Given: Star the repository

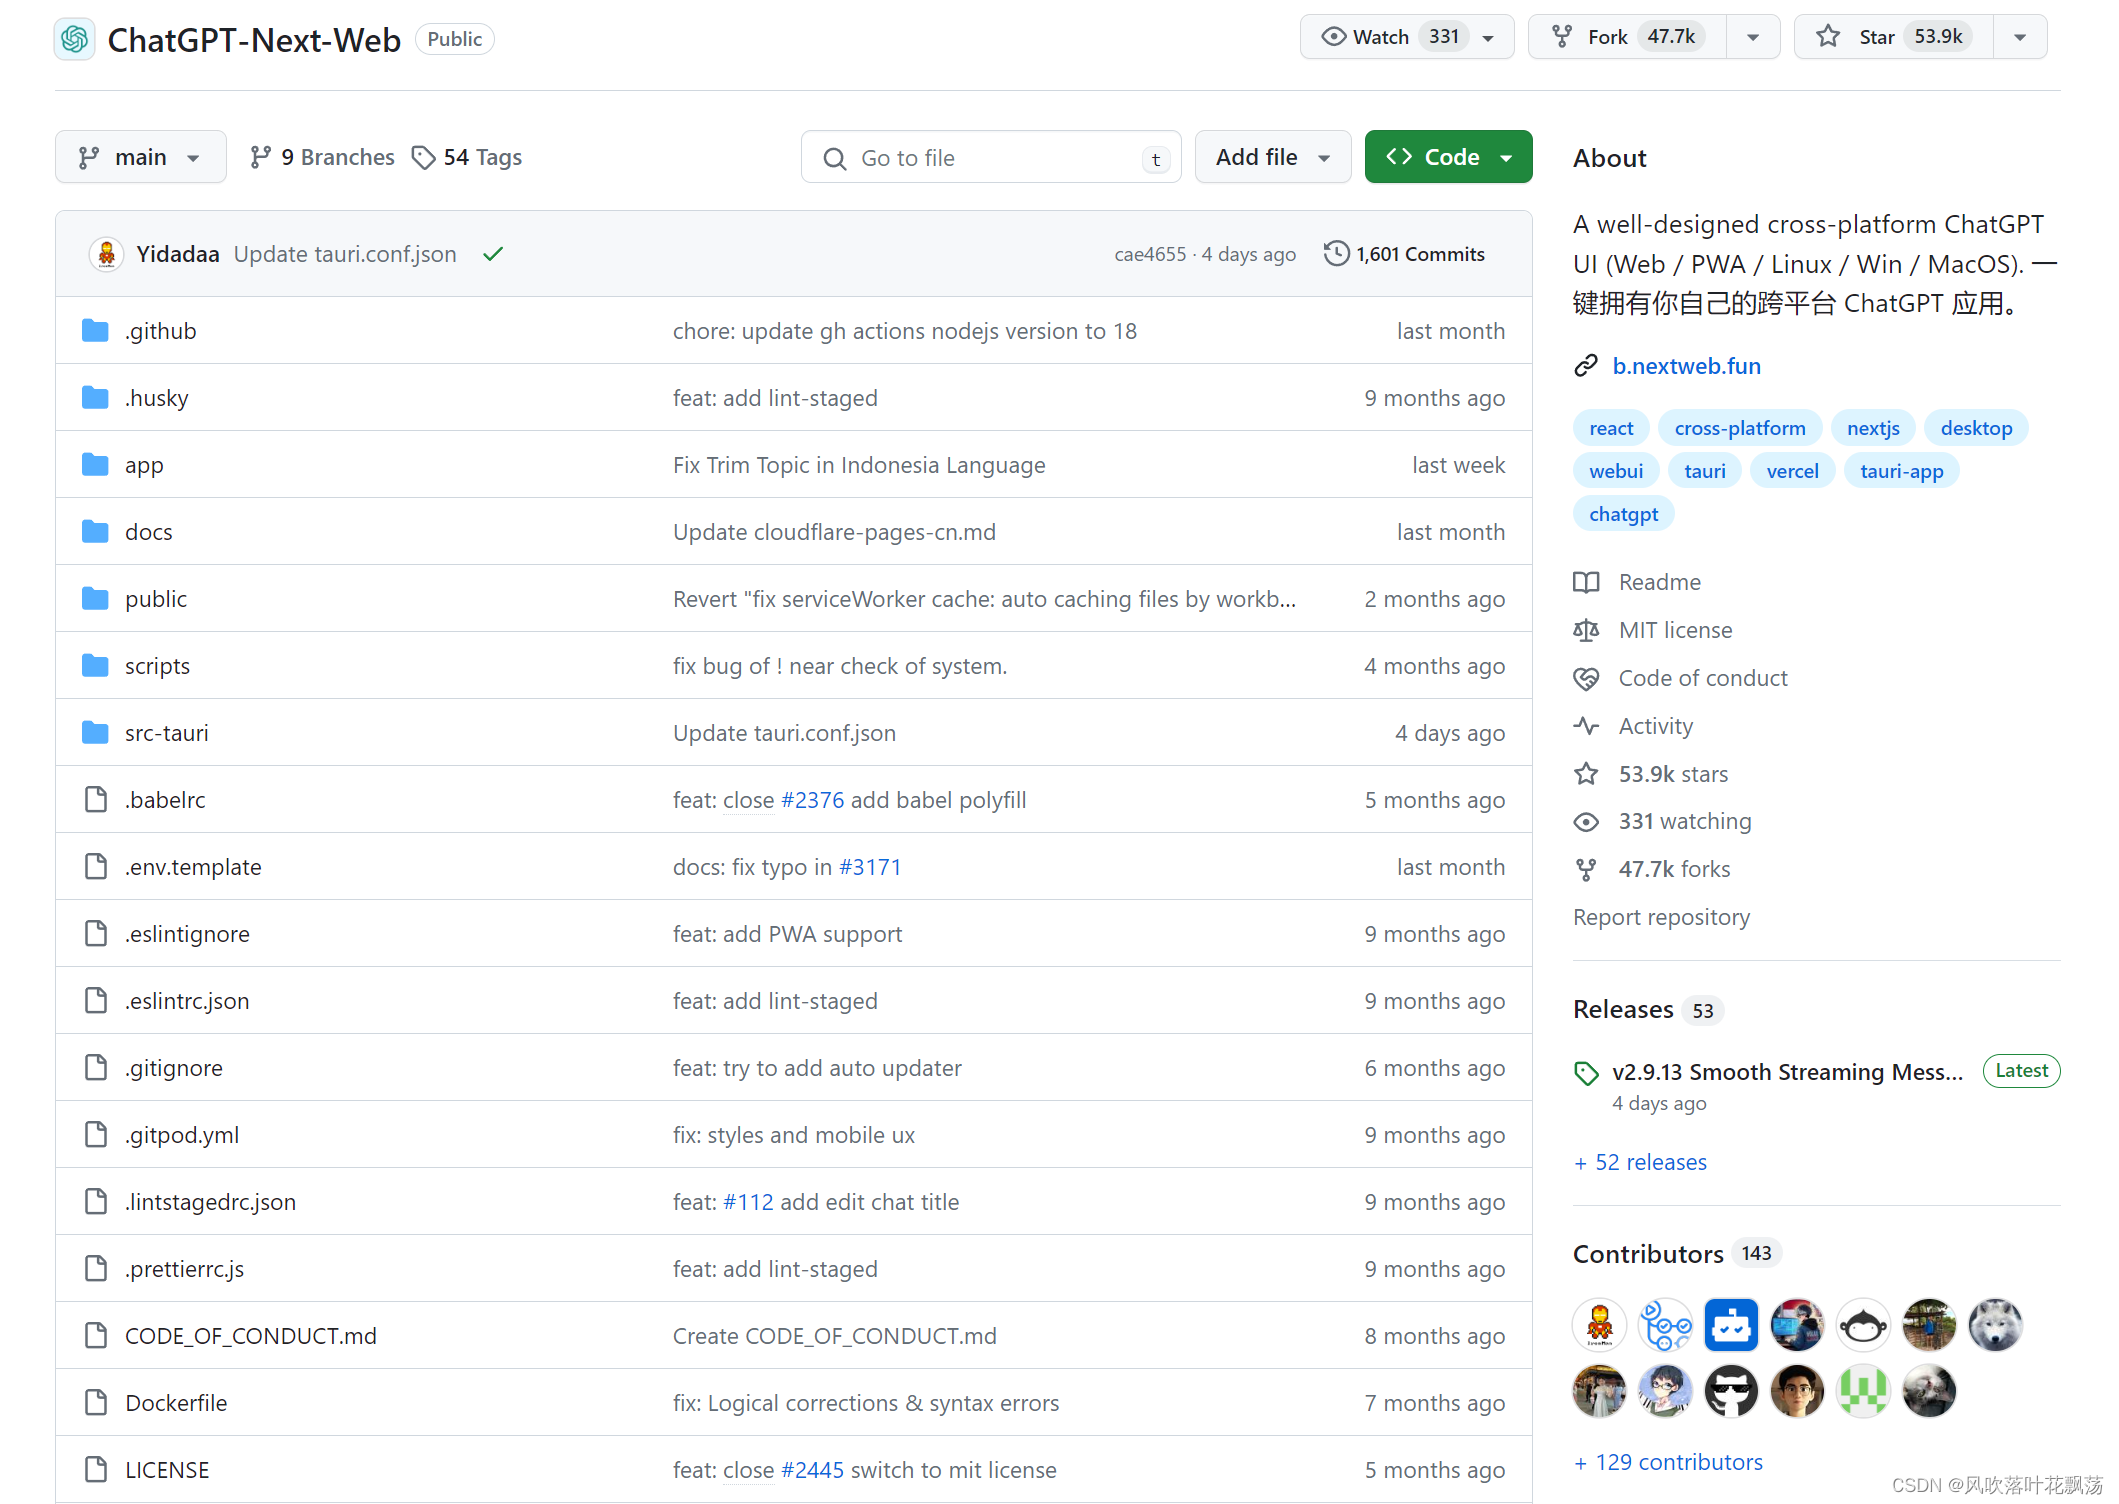Looking at the screenshot, I should [x=1876, y=37].
